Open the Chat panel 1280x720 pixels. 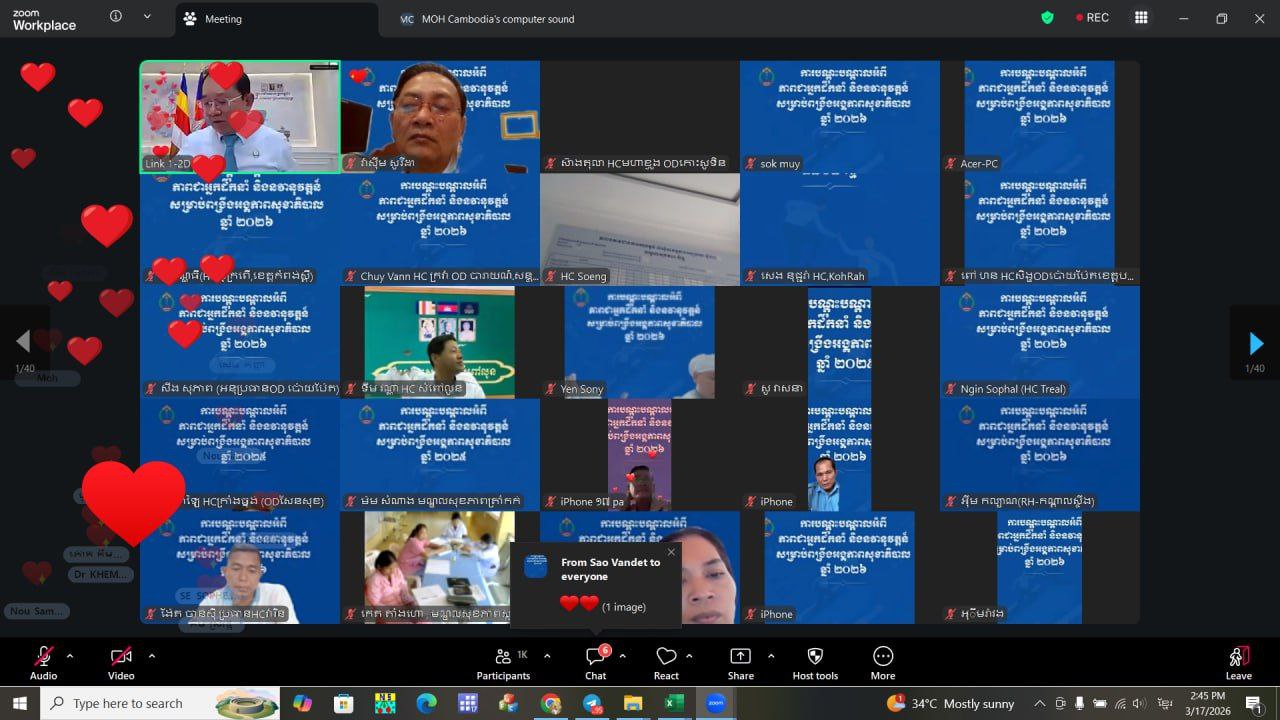pyautogui.click(x=596, y=662)
